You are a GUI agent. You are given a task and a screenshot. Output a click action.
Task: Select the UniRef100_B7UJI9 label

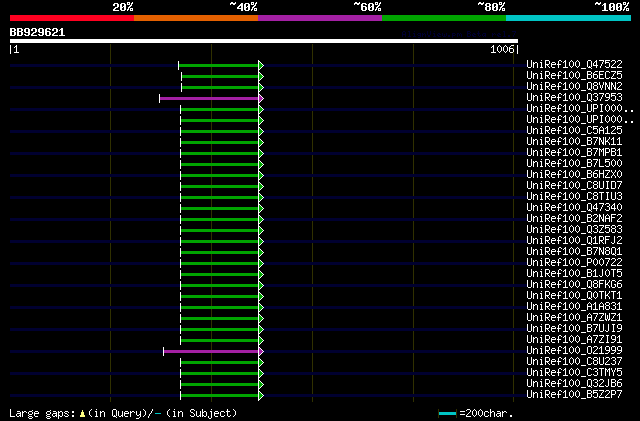(x=574, y=329)
